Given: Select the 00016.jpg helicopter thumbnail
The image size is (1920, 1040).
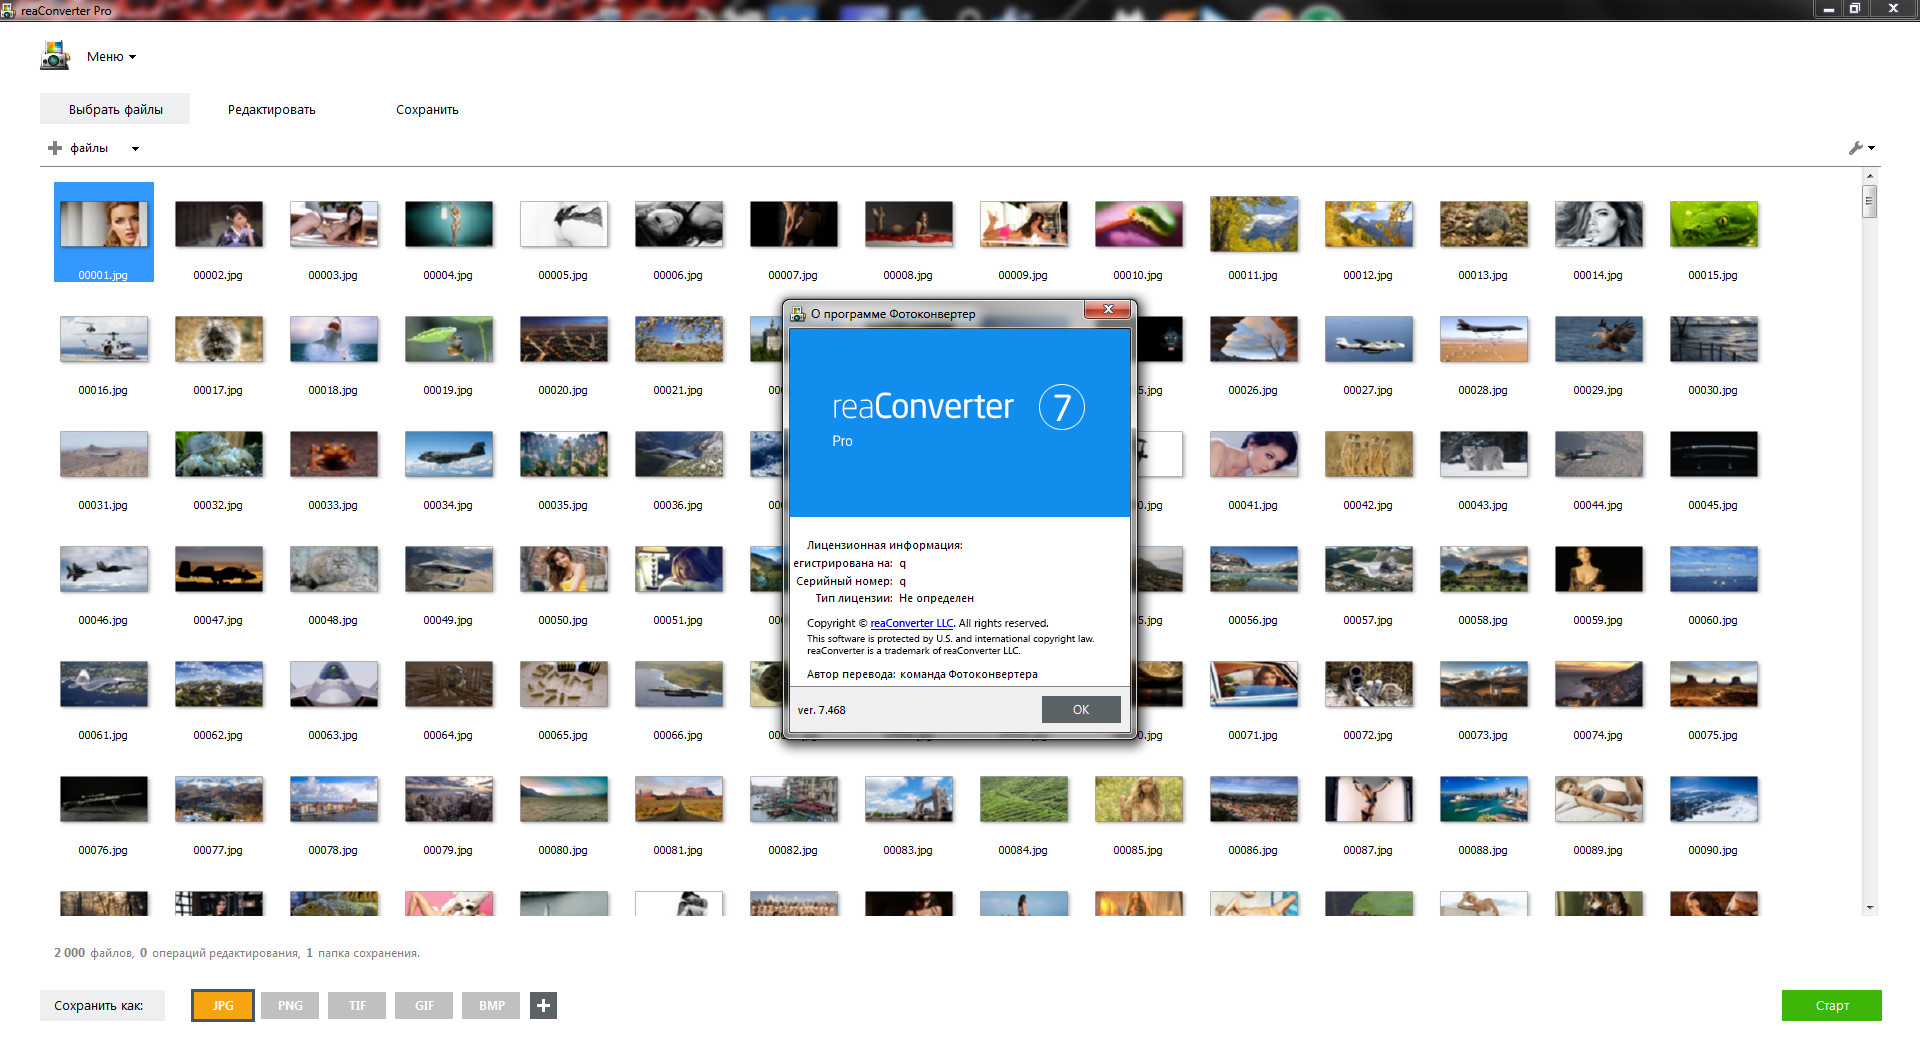Looking at the screenshot, I should click(104, 339).
